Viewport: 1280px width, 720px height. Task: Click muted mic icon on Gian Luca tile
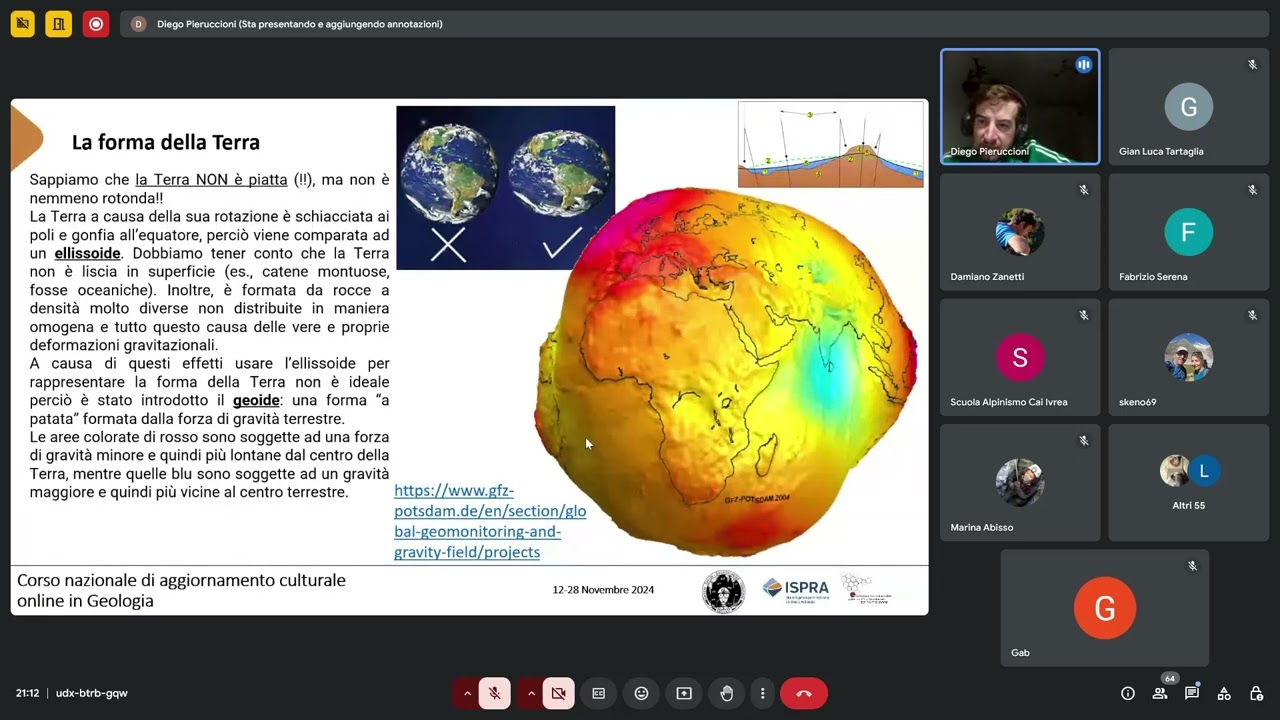pyautogui.click(x=1252, y=65)
